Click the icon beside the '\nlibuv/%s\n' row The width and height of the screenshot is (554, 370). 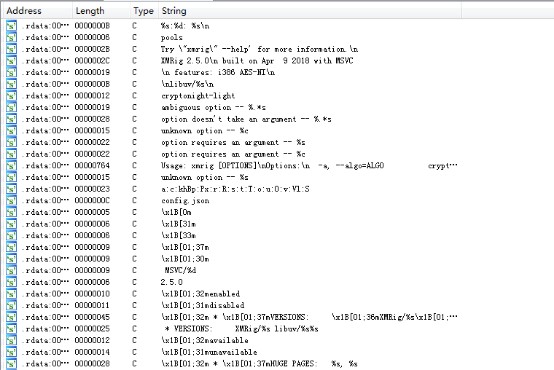(11, 84)
